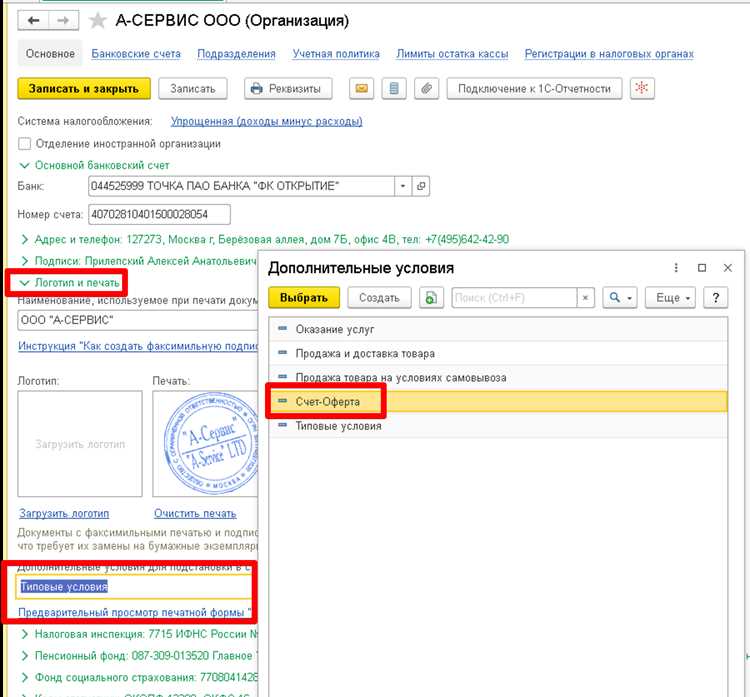Viewport: 750px width, 697px height.
Task: Click Подключение к 1С-Отчетности button
Action: coord(534,89)
